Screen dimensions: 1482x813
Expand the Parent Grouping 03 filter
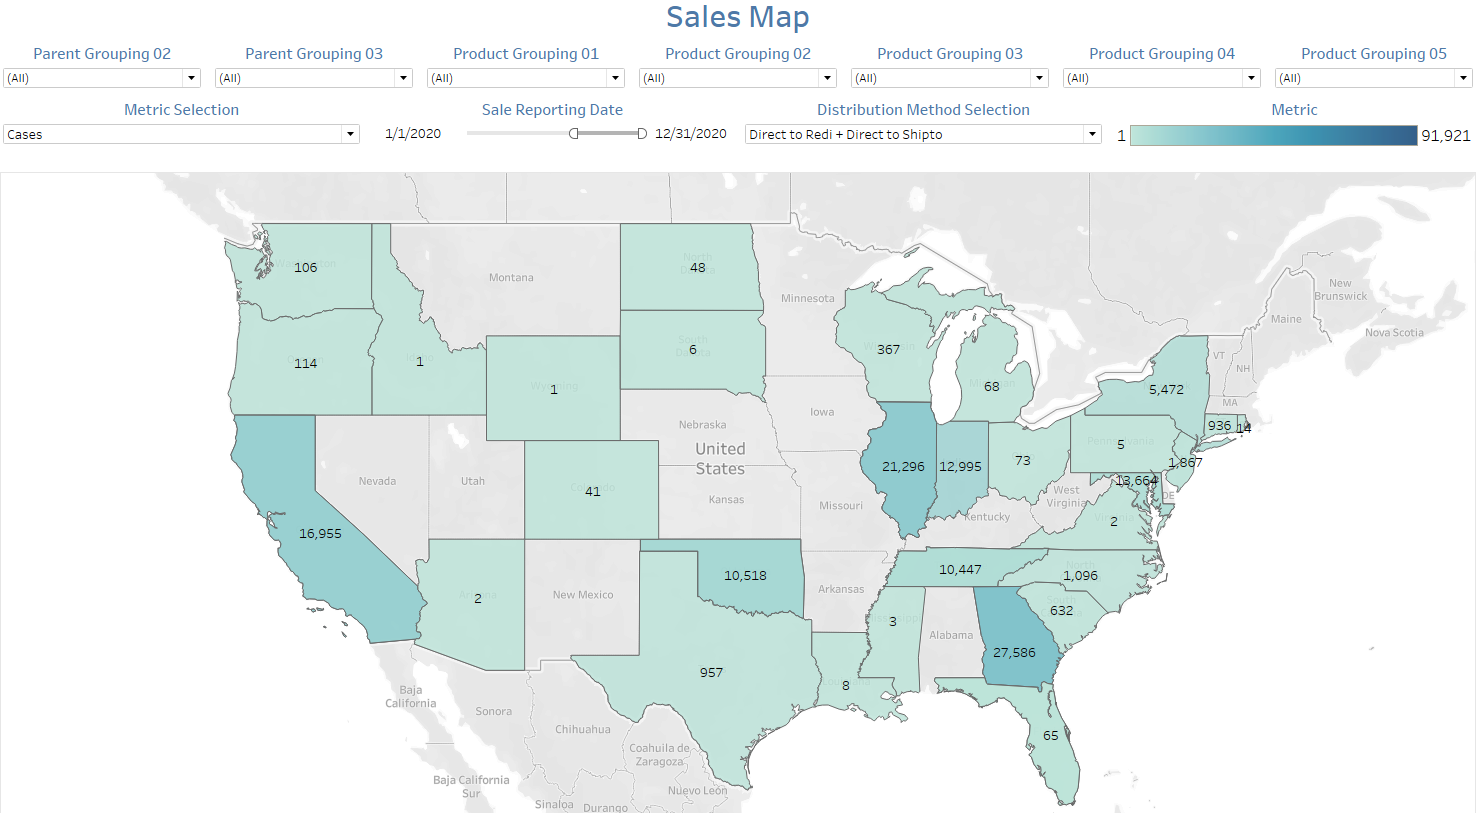tap(314, 78)
